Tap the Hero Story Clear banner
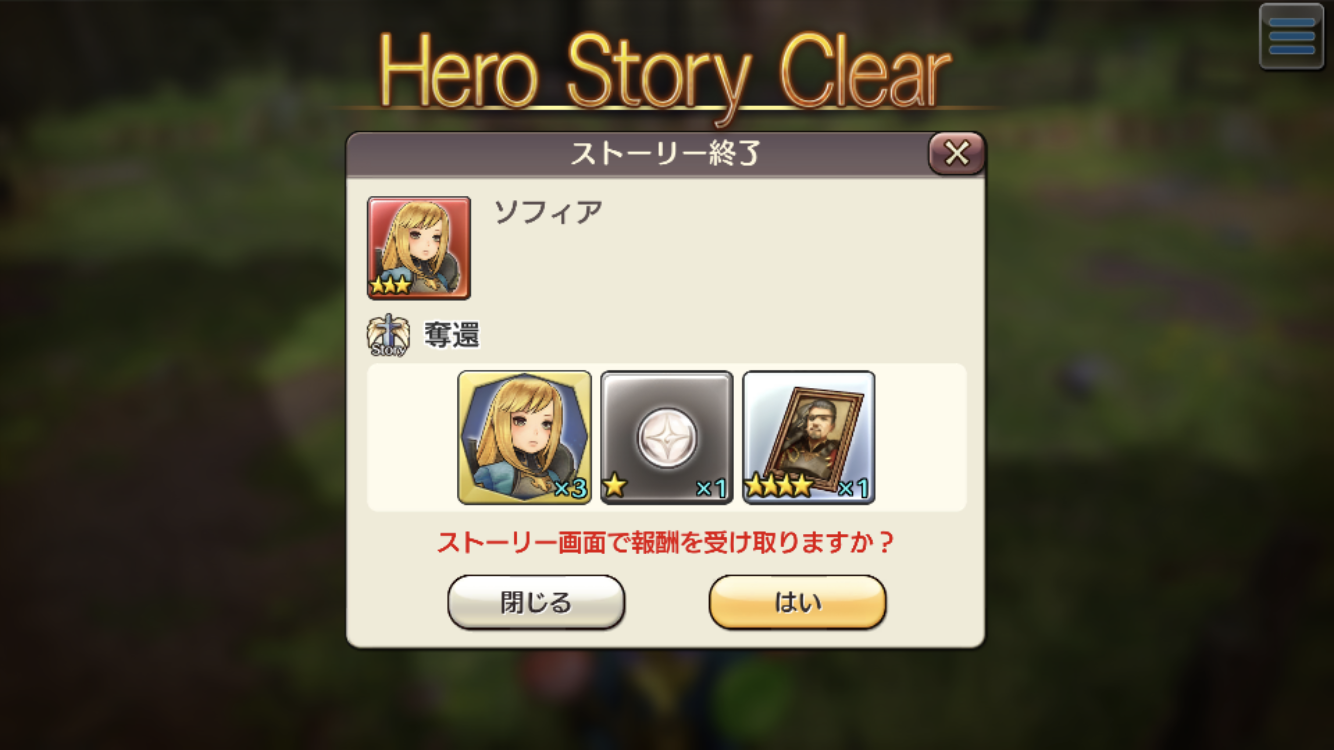 [666, 72]
